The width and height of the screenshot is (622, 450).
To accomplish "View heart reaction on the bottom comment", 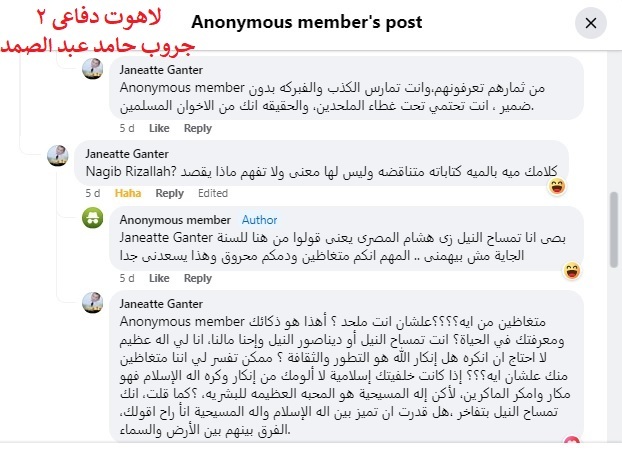I will [x=572, y=440].
